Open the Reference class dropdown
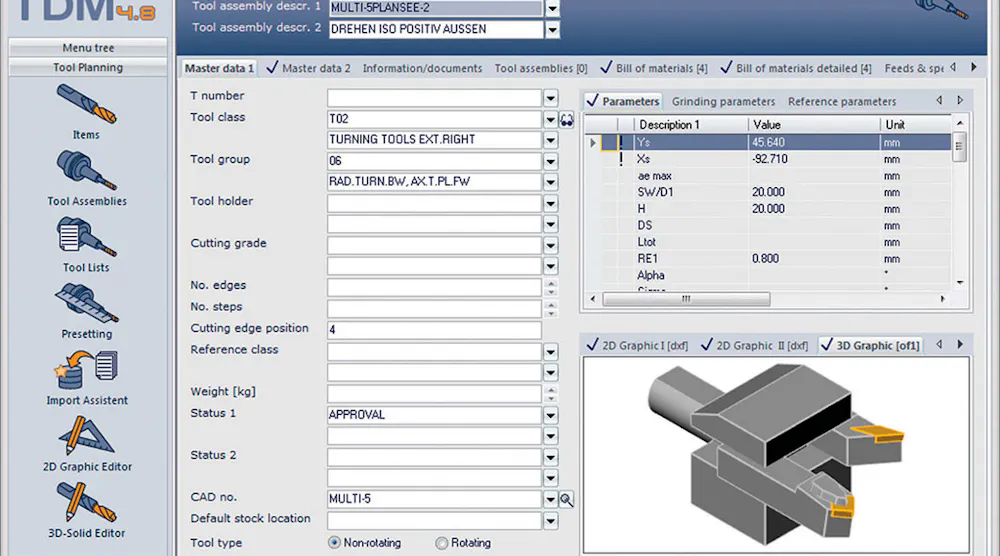 pyautogui.click(x=550, y=352)
